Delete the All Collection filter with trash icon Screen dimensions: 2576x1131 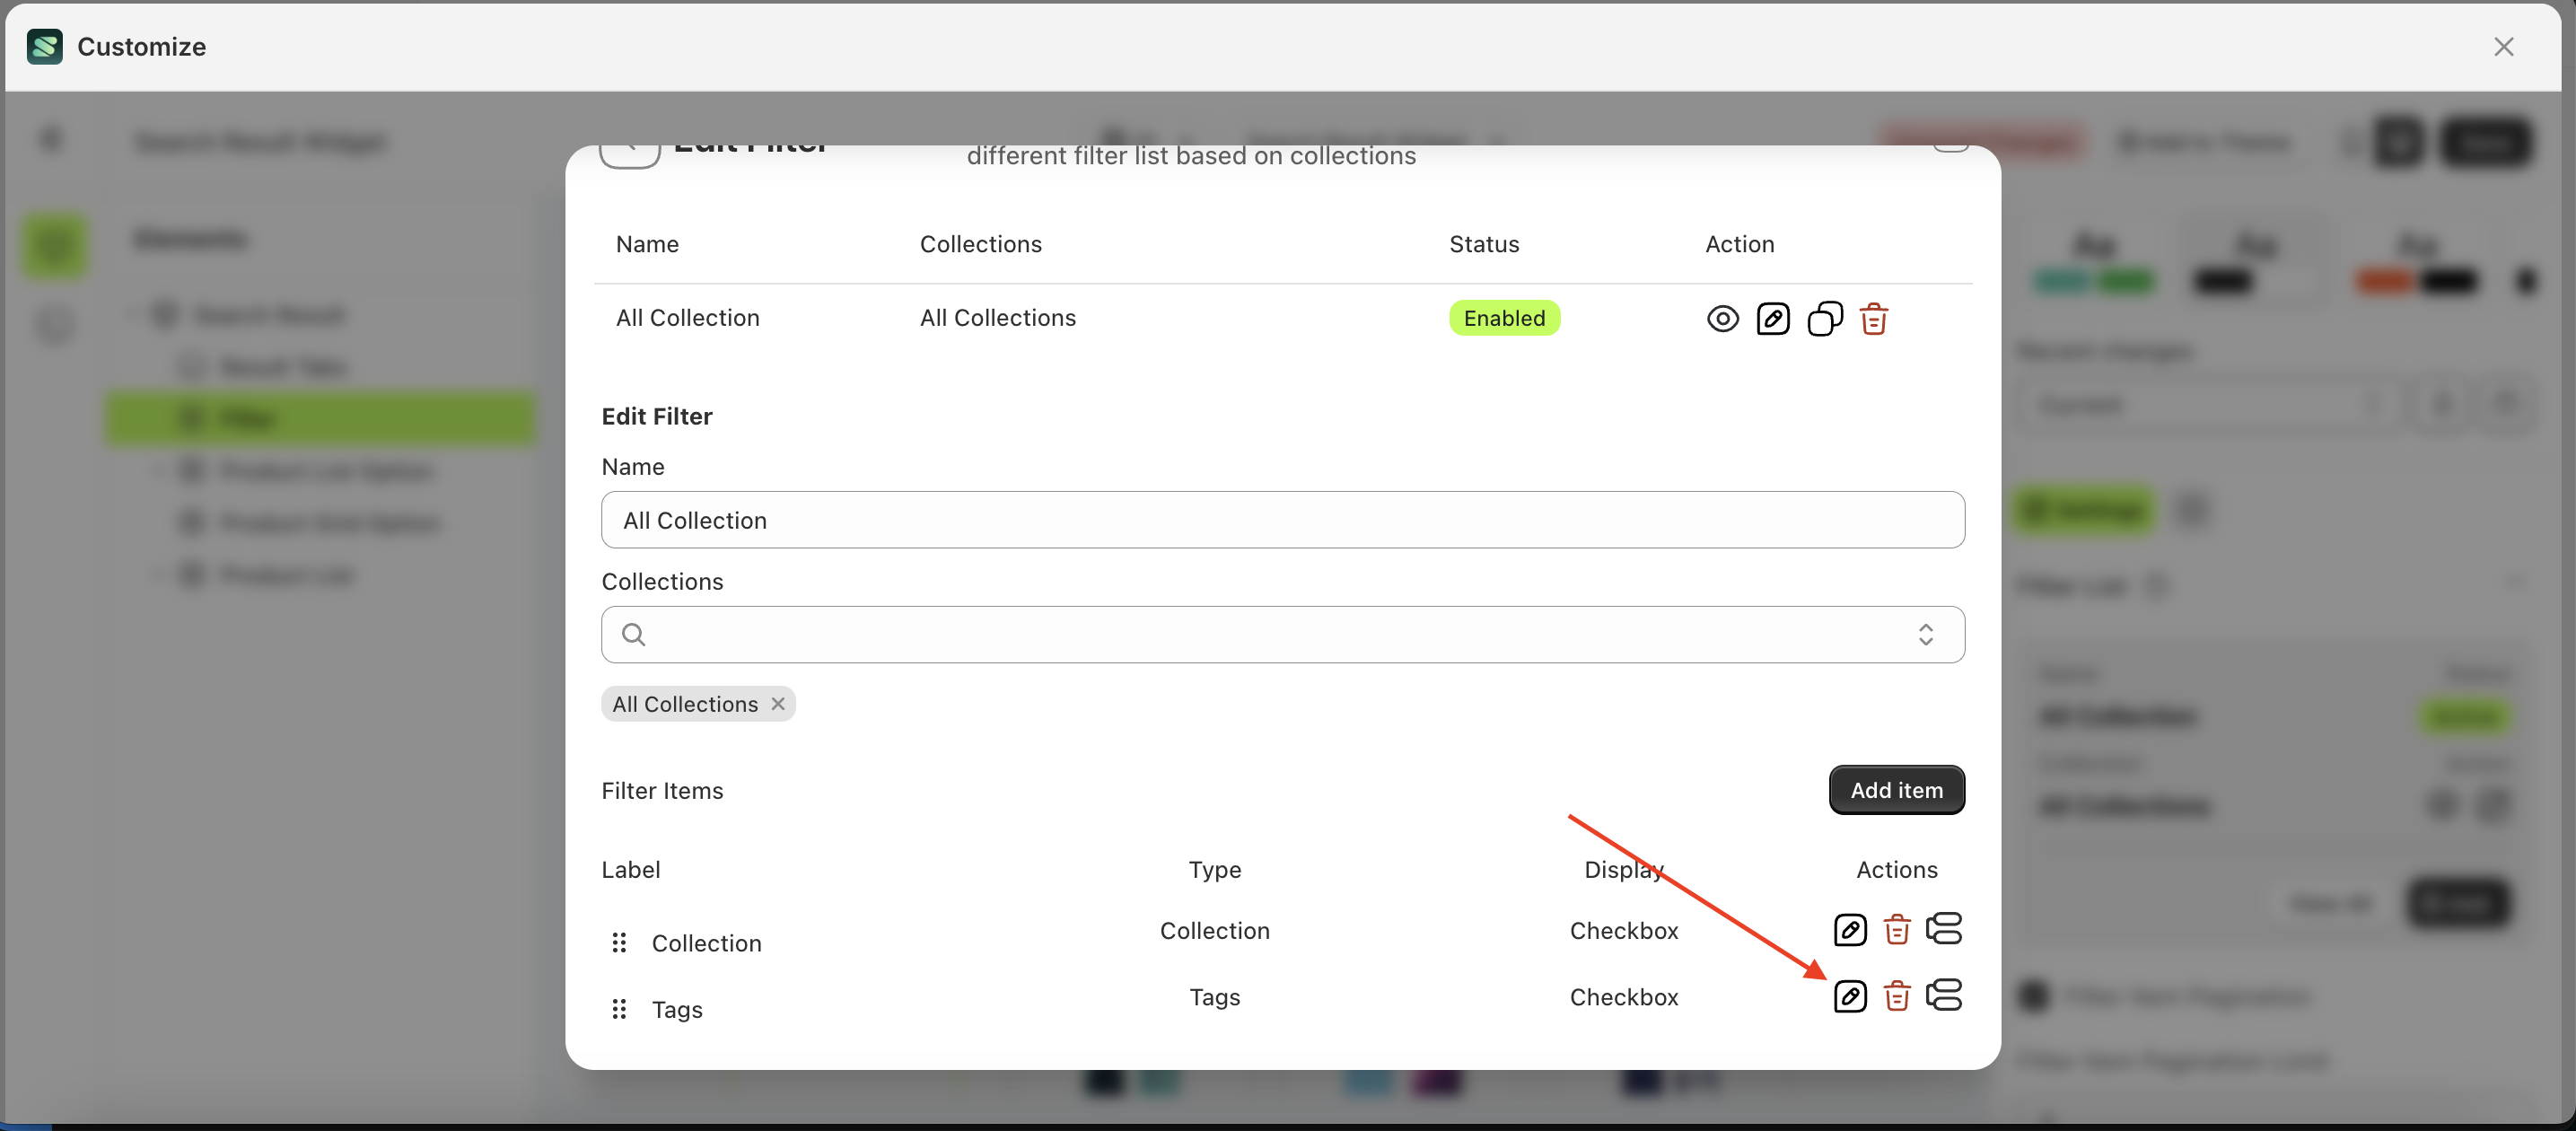coord(1874,318)
